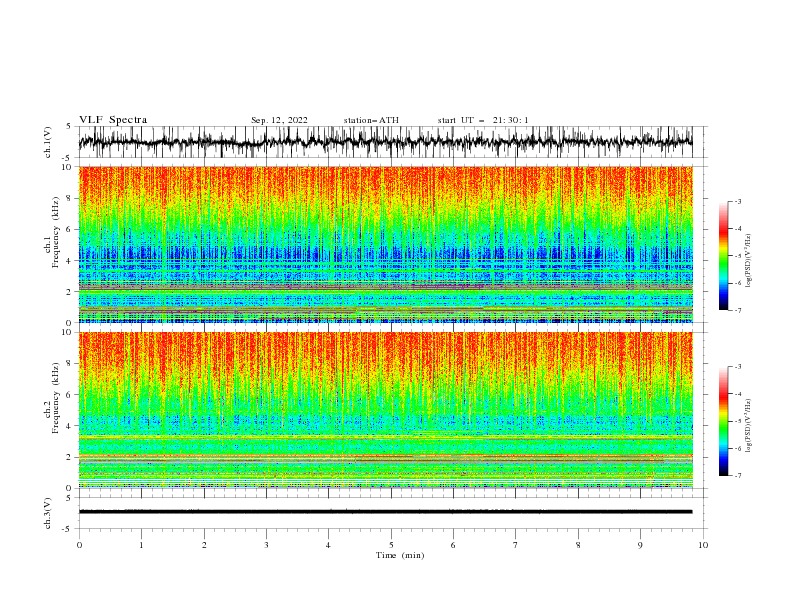
Task: Click the '-3' label on ch.1 colorbar
Action: coord(737,201)
